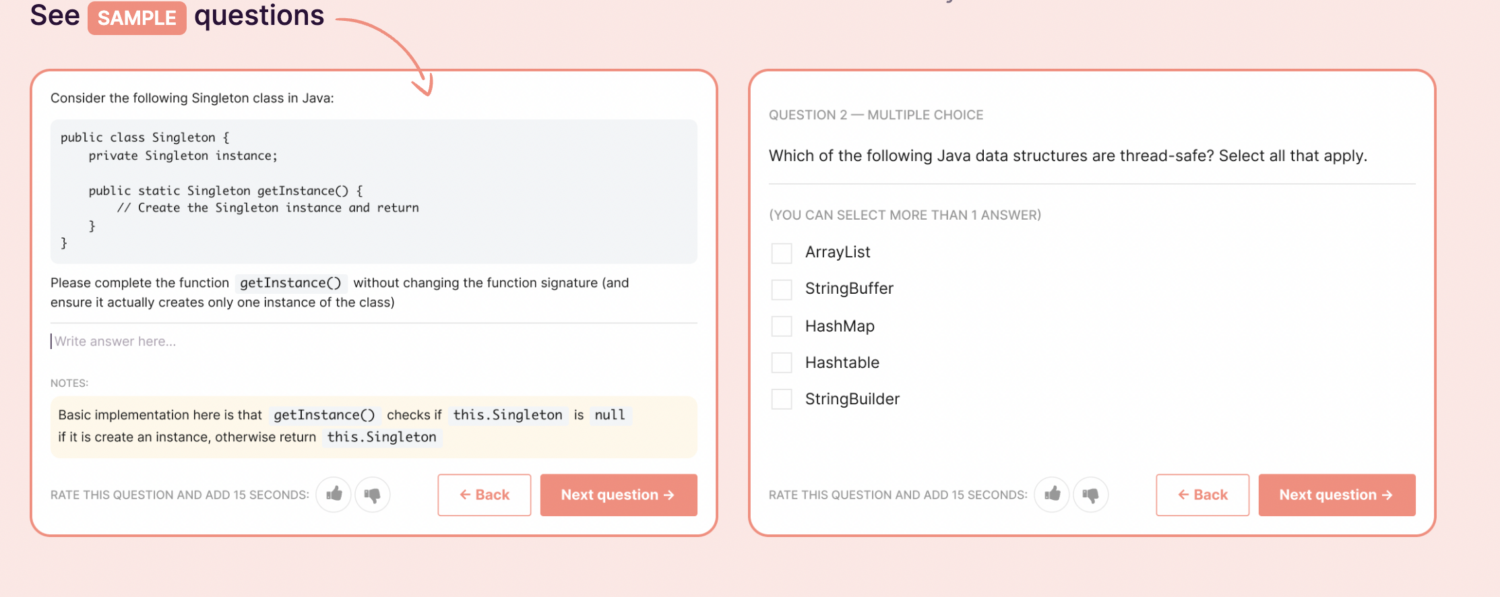Thumbs up the thread-safe question
This screenshot has width=1500, height=597.
pyautogui.click(x=1051, y=494)
